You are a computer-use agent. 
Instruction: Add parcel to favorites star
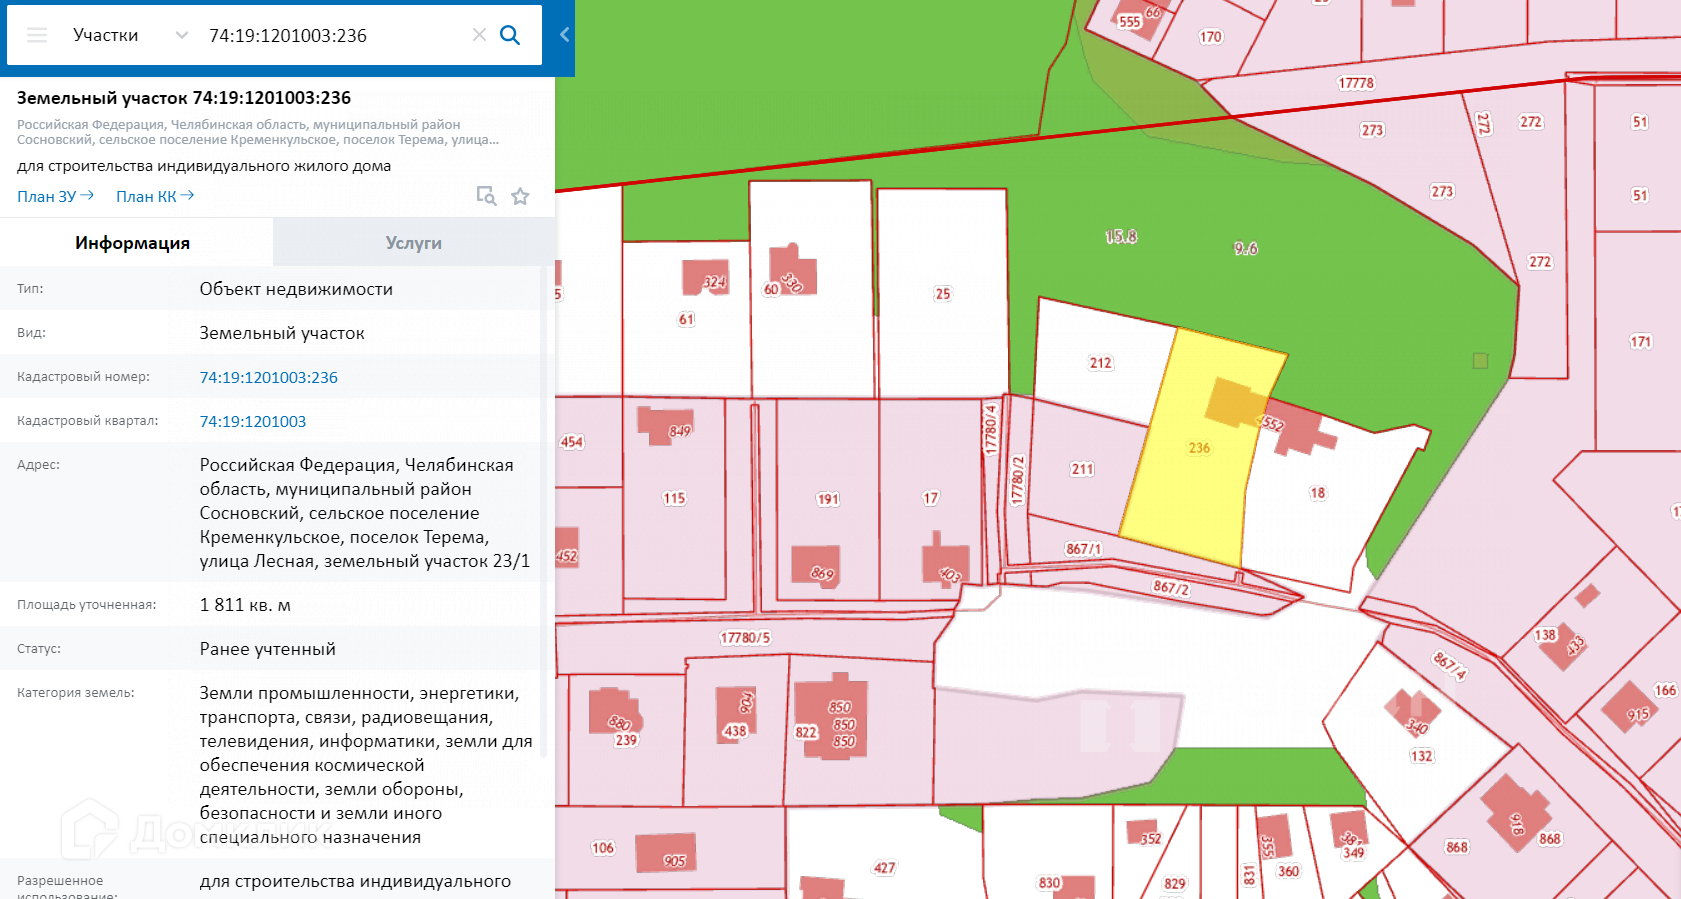click(520, 196)
